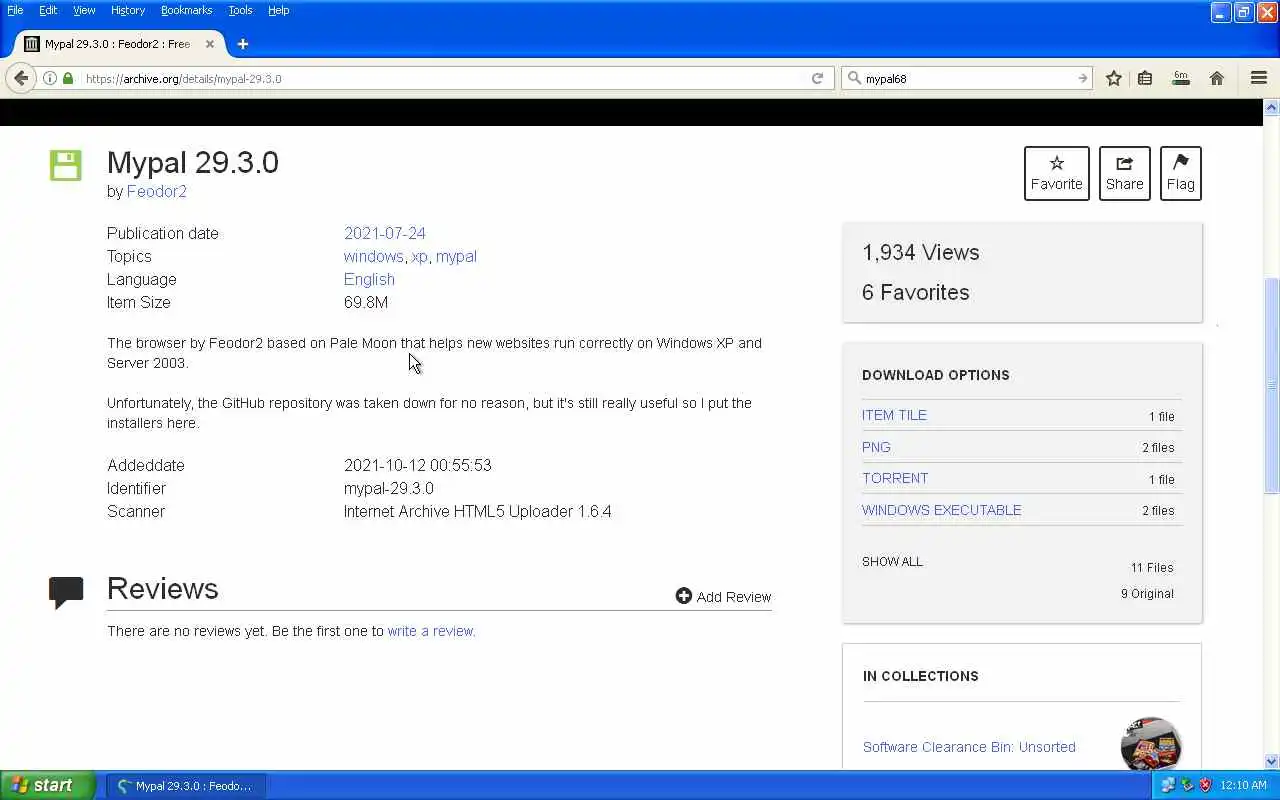This screenshot has height=800, width=1280.
Task: Open the Help menu
Action: pos(278,10)
